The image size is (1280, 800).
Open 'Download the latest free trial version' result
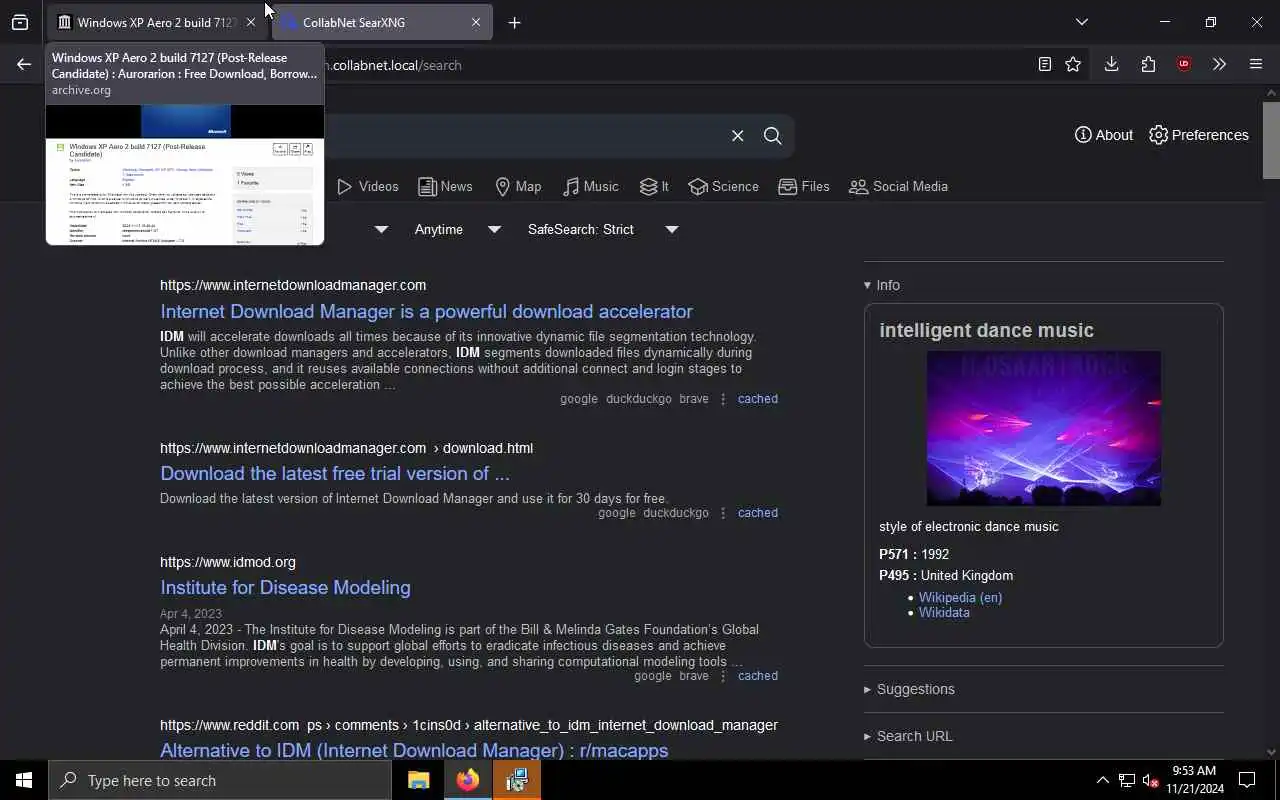click(335, 473)
